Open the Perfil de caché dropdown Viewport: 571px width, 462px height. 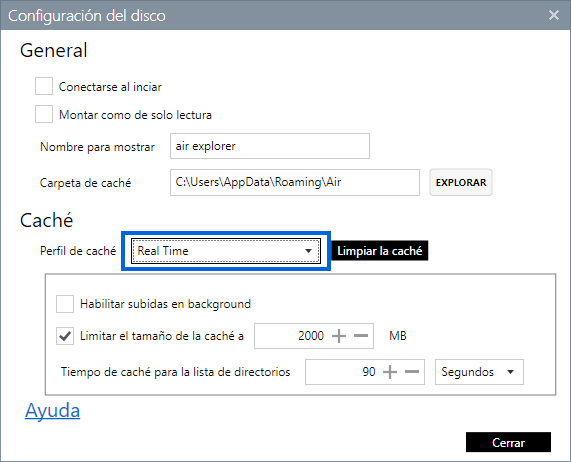pos(225,251)
